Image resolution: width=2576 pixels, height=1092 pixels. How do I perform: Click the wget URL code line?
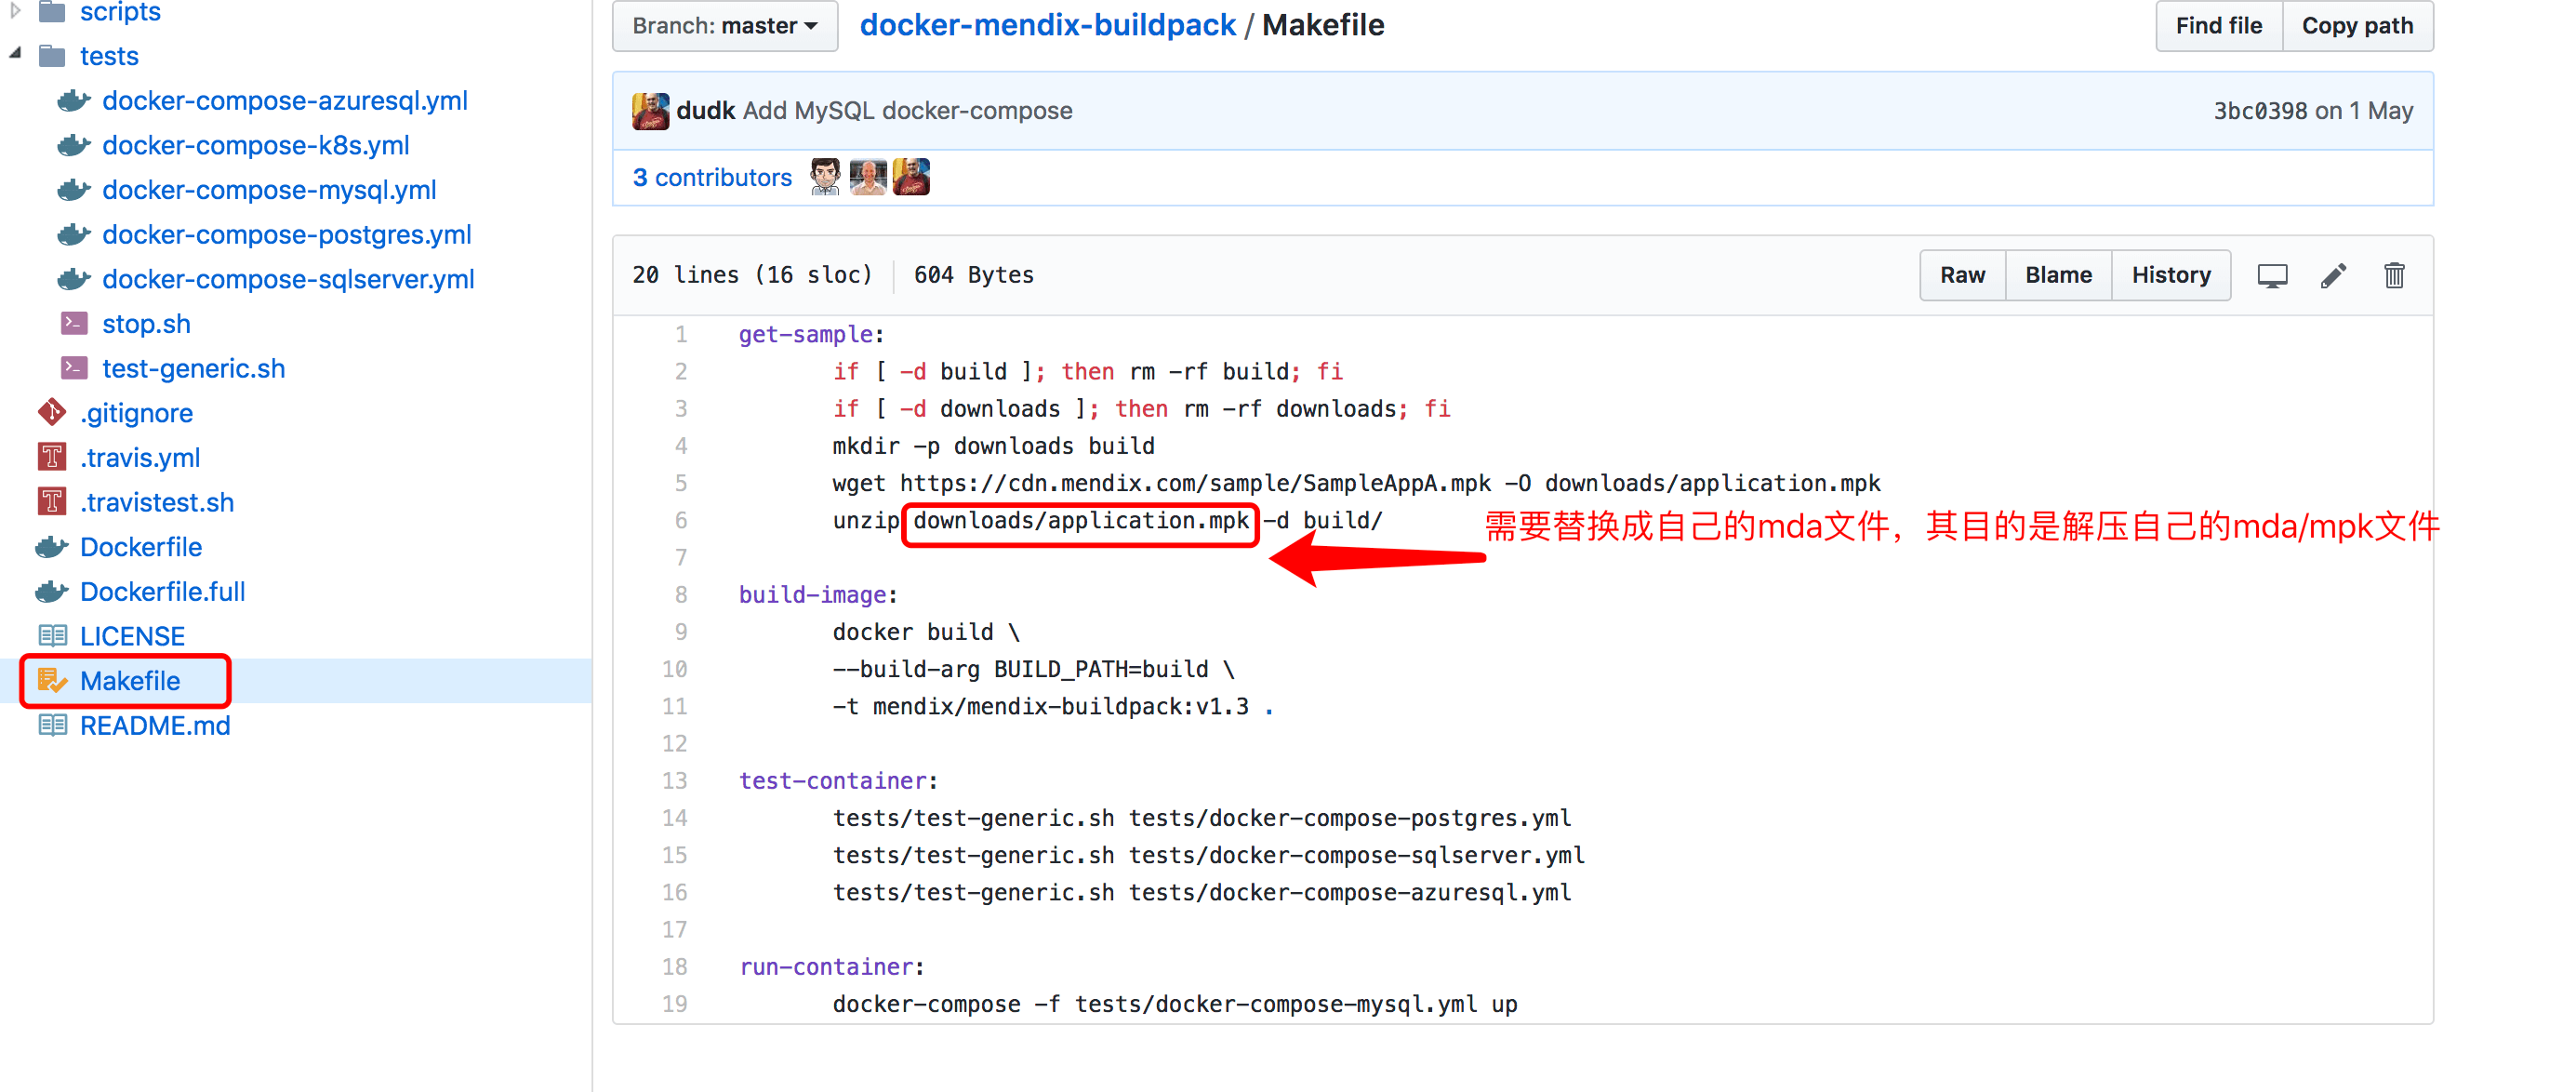coord(1357,484)
